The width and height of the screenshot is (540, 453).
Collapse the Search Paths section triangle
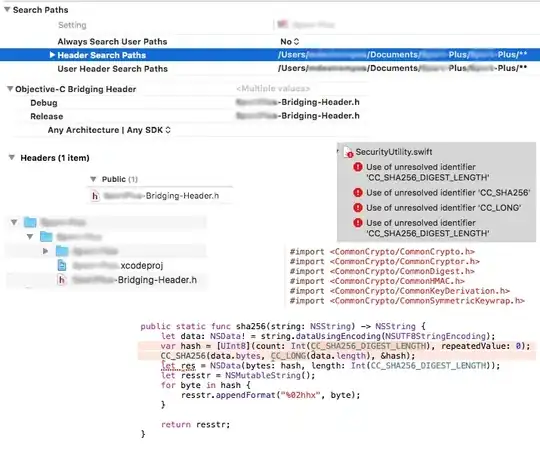pyautogui.click(x=7, y=10)
